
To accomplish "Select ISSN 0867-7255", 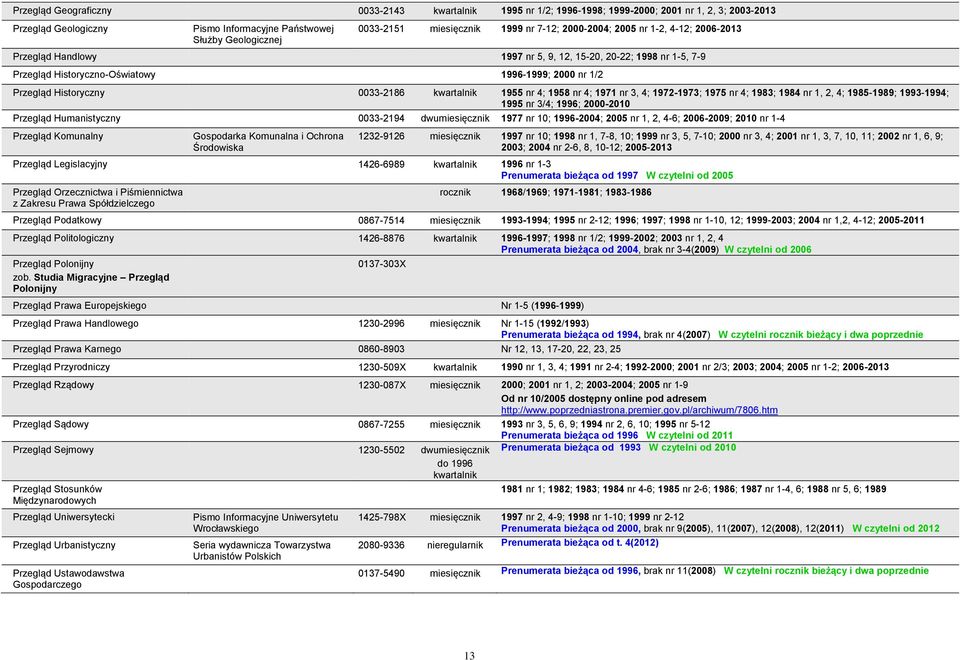I will click(x=381, y=424).
